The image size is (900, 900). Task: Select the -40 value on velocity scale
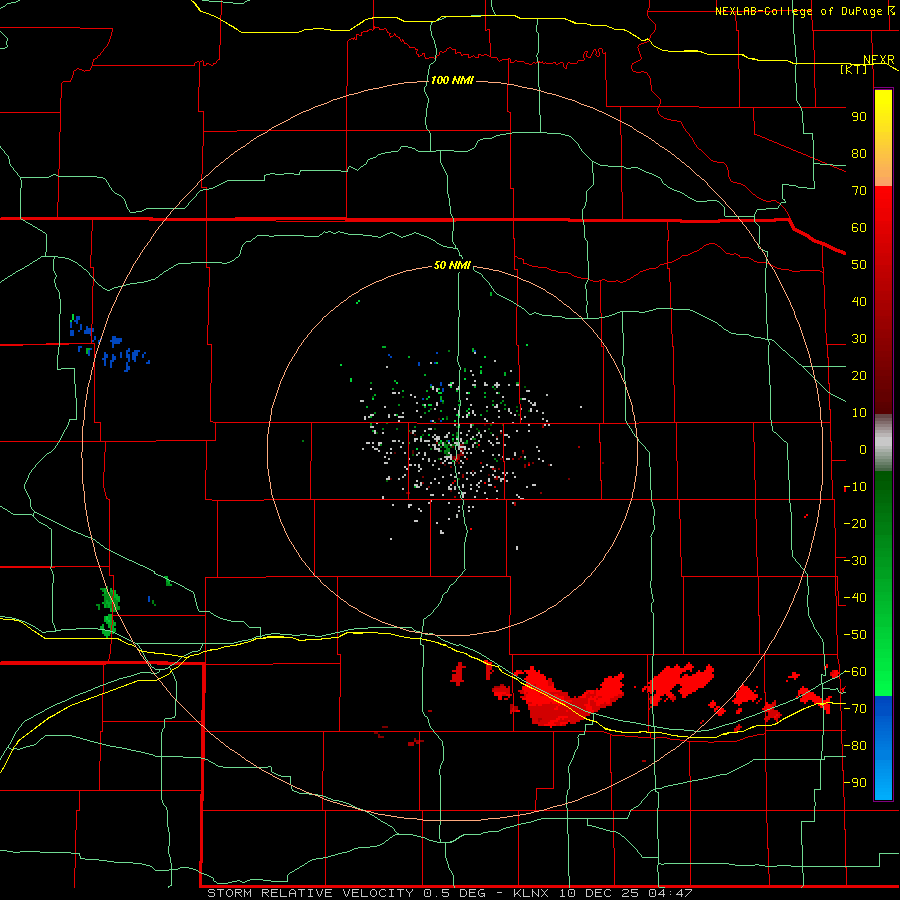pos(855,598)
